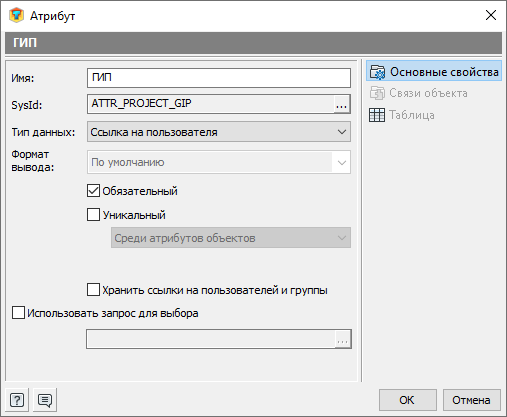Click the Основные свойства folder gear icon
The width and height of the screenshot is (507, 417).
point(378,72)
